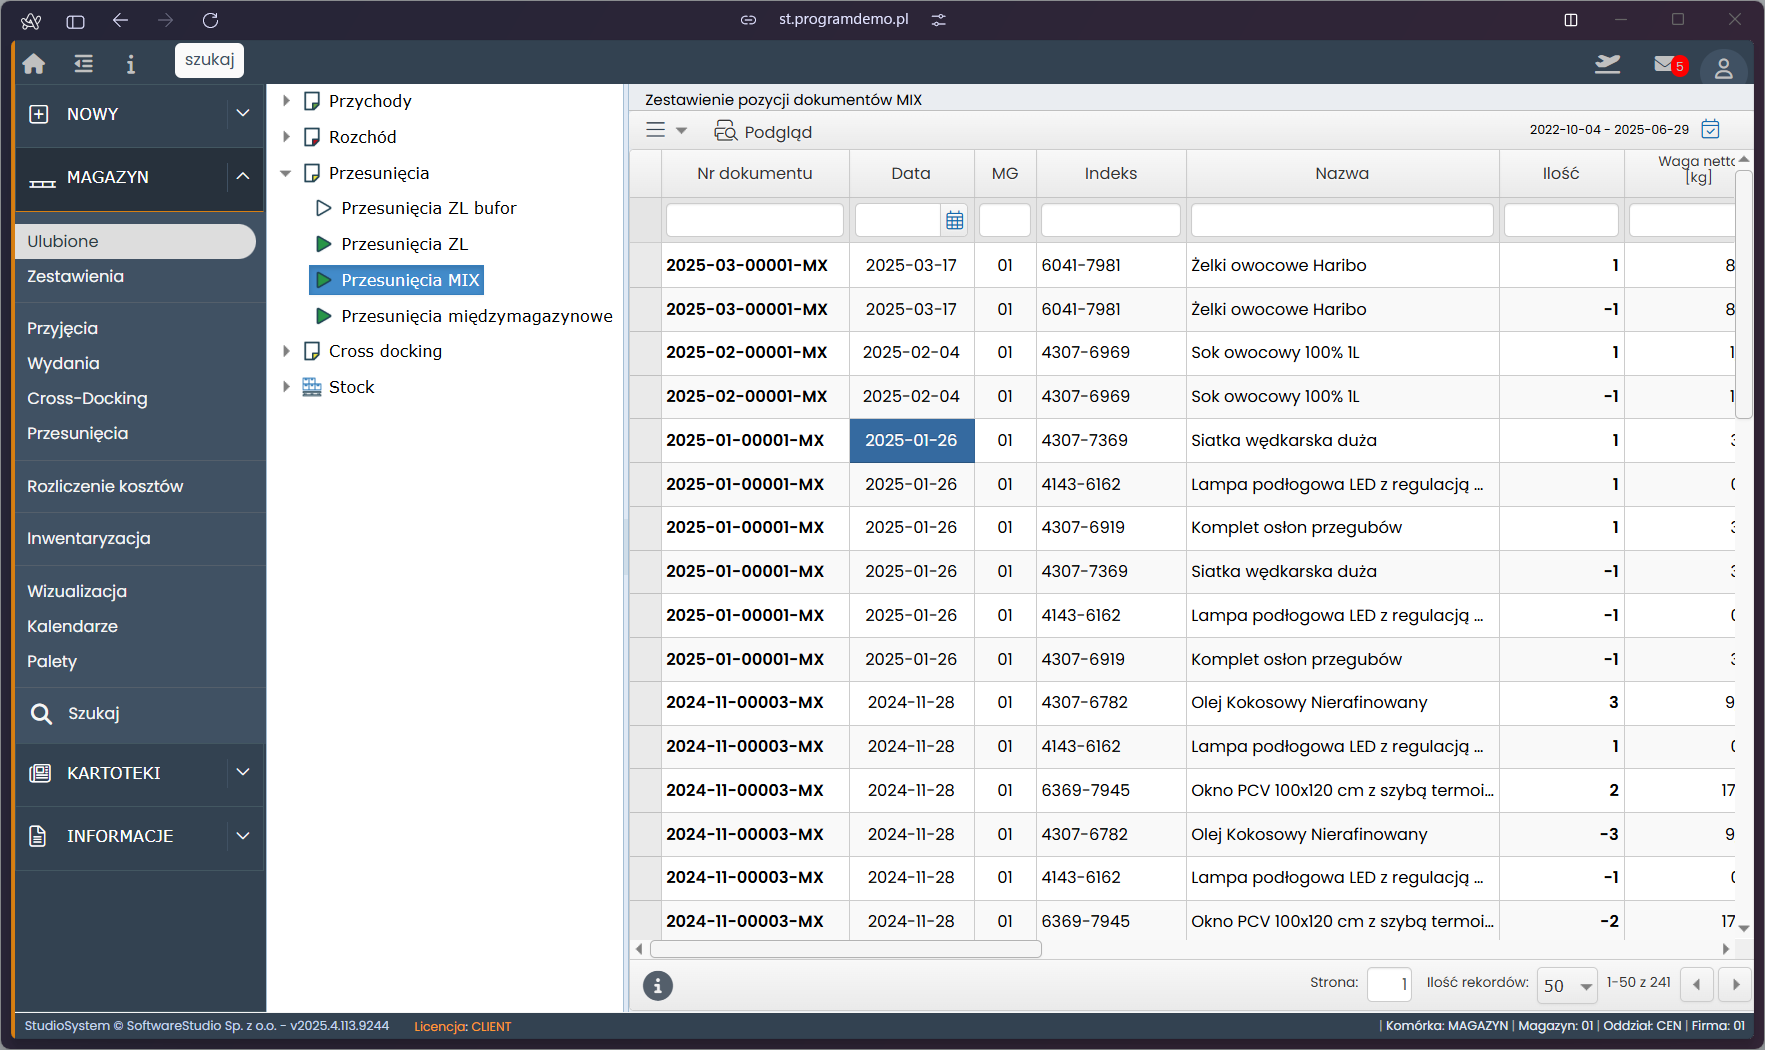
Task: Open the mail notifications icon
Action: 1667,65
